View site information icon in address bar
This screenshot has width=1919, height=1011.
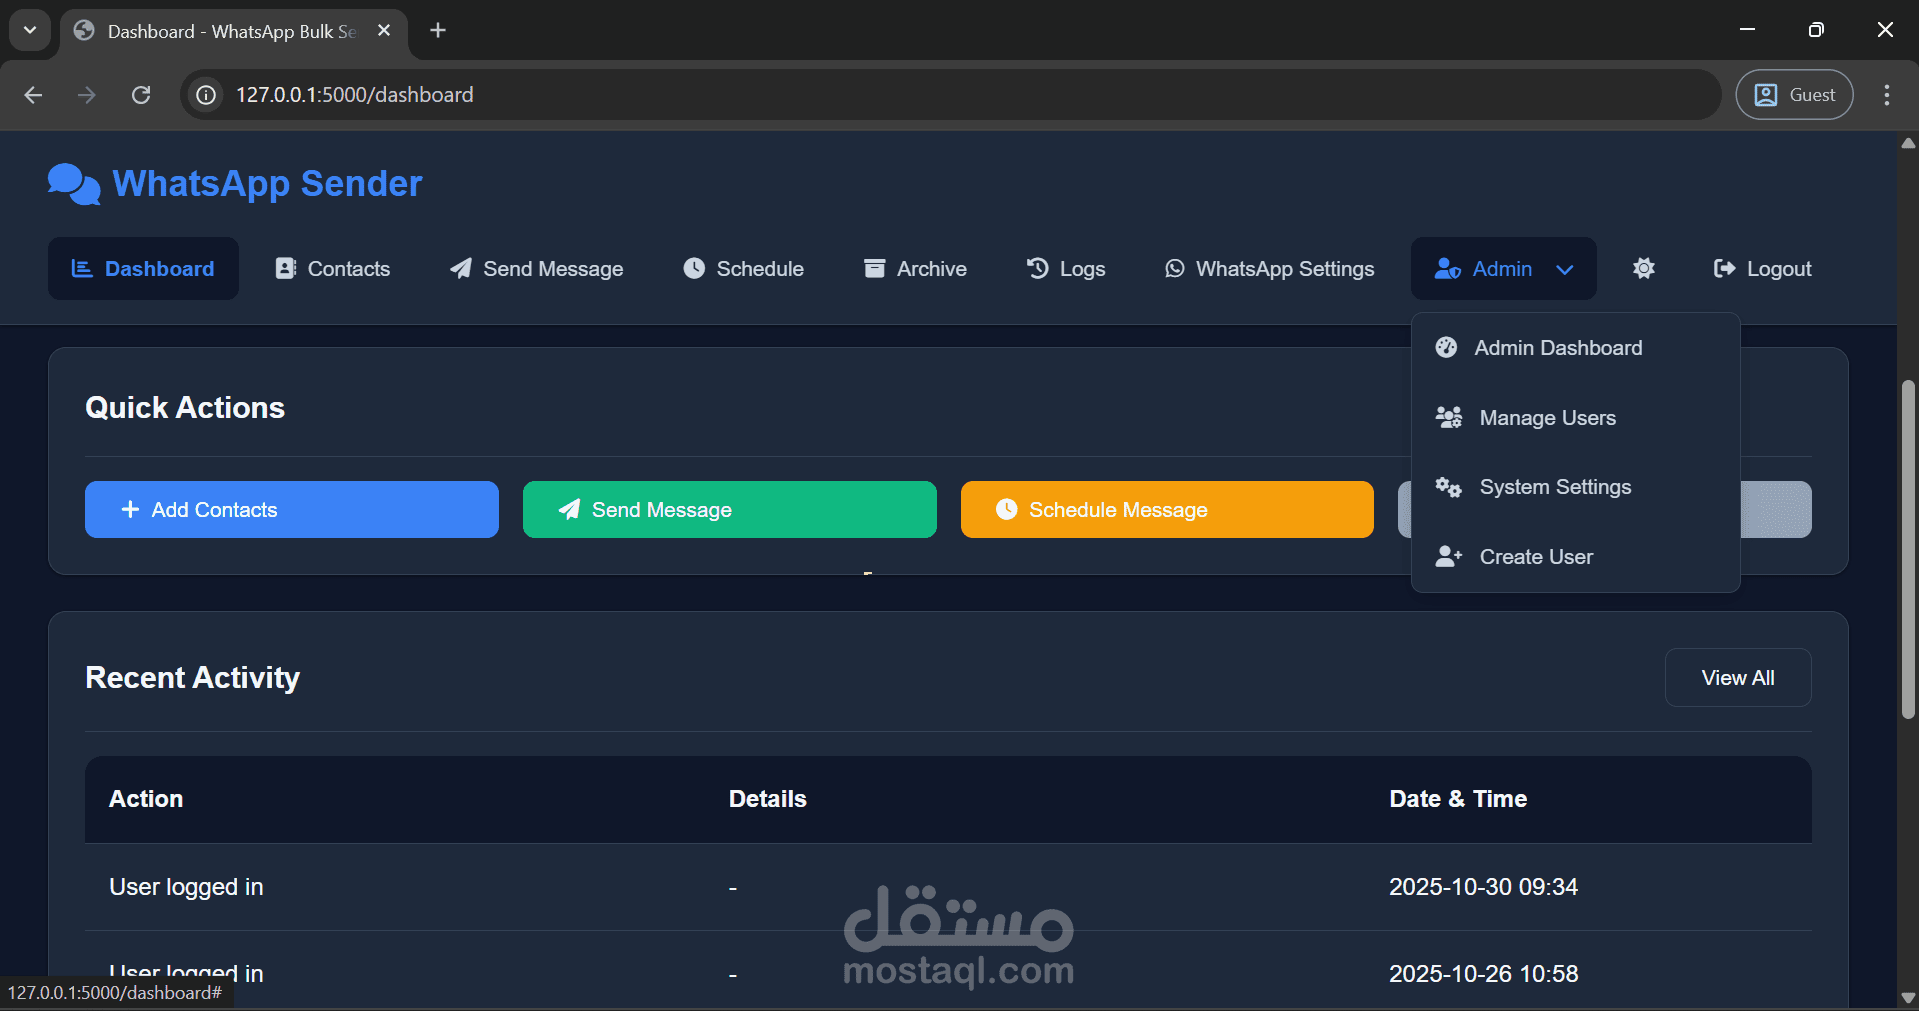[206, 95]
